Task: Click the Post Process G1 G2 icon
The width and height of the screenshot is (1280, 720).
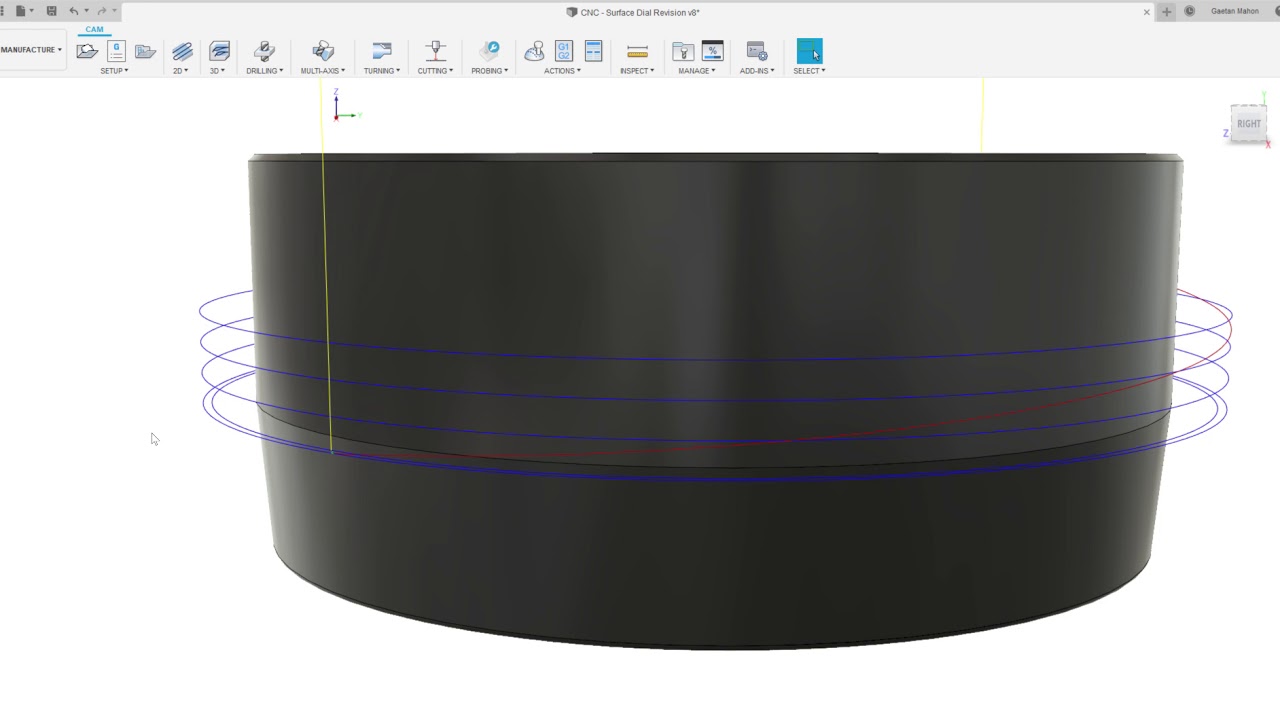Action: pos(564,51)
